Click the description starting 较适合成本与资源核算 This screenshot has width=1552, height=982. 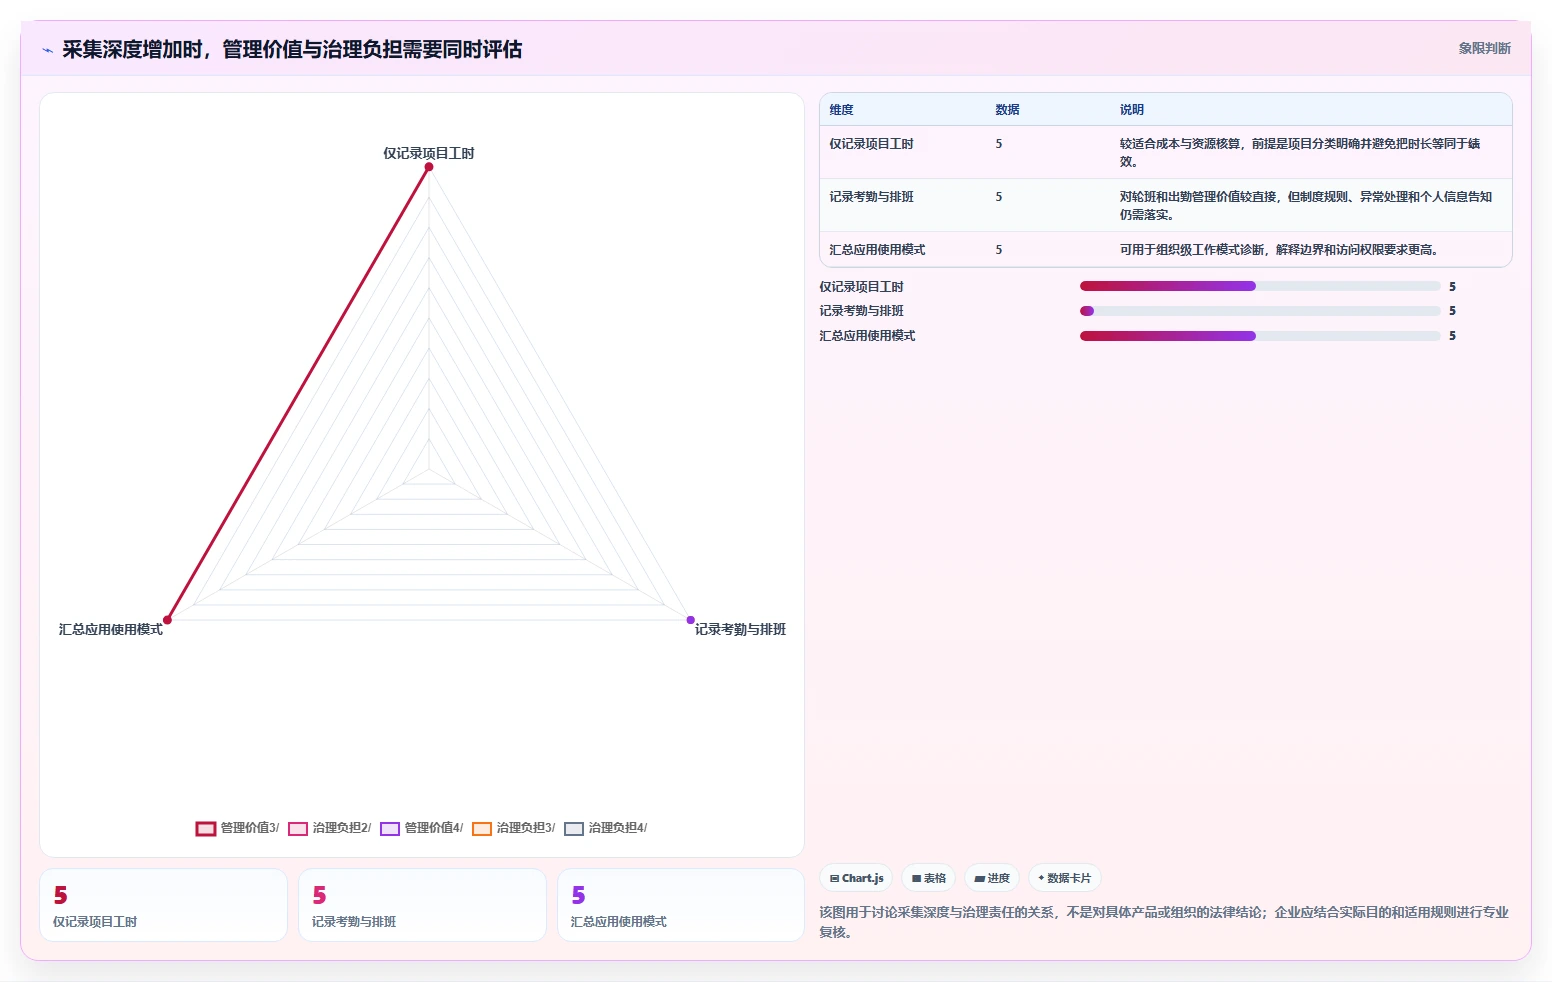[1300, 152]
